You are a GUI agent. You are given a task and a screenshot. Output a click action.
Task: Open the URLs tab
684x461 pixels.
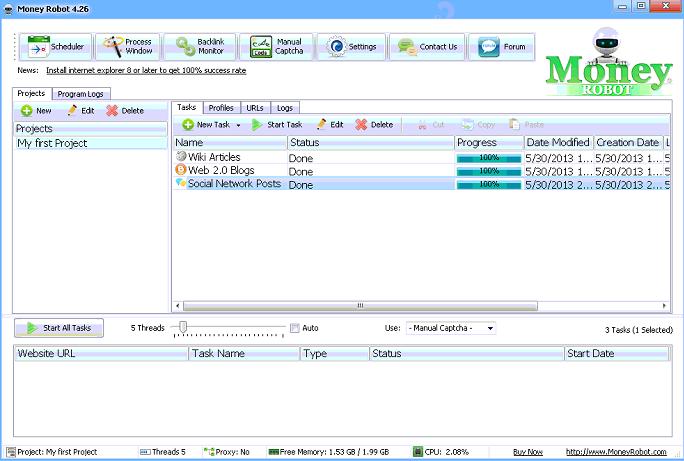(x=255, y=108)
